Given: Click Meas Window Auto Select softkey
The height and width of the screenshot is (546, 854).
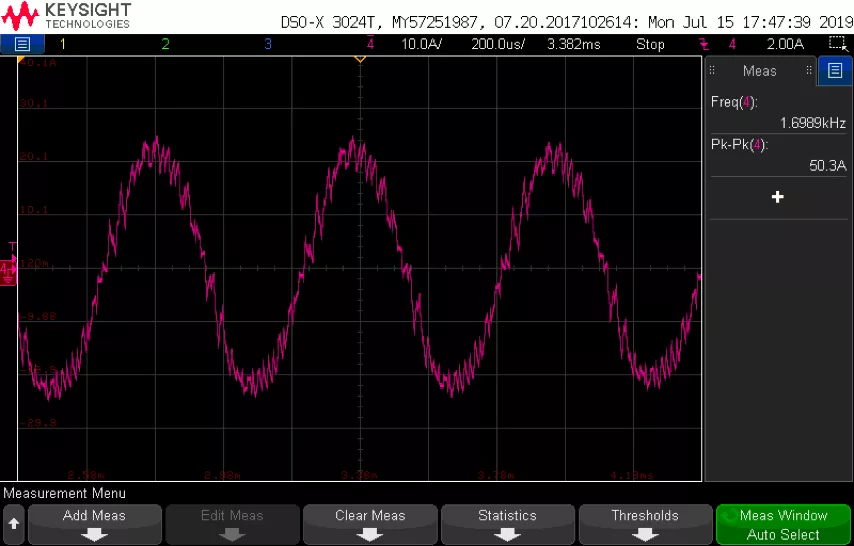Looking at the screenshot, I should pos(783,524).
